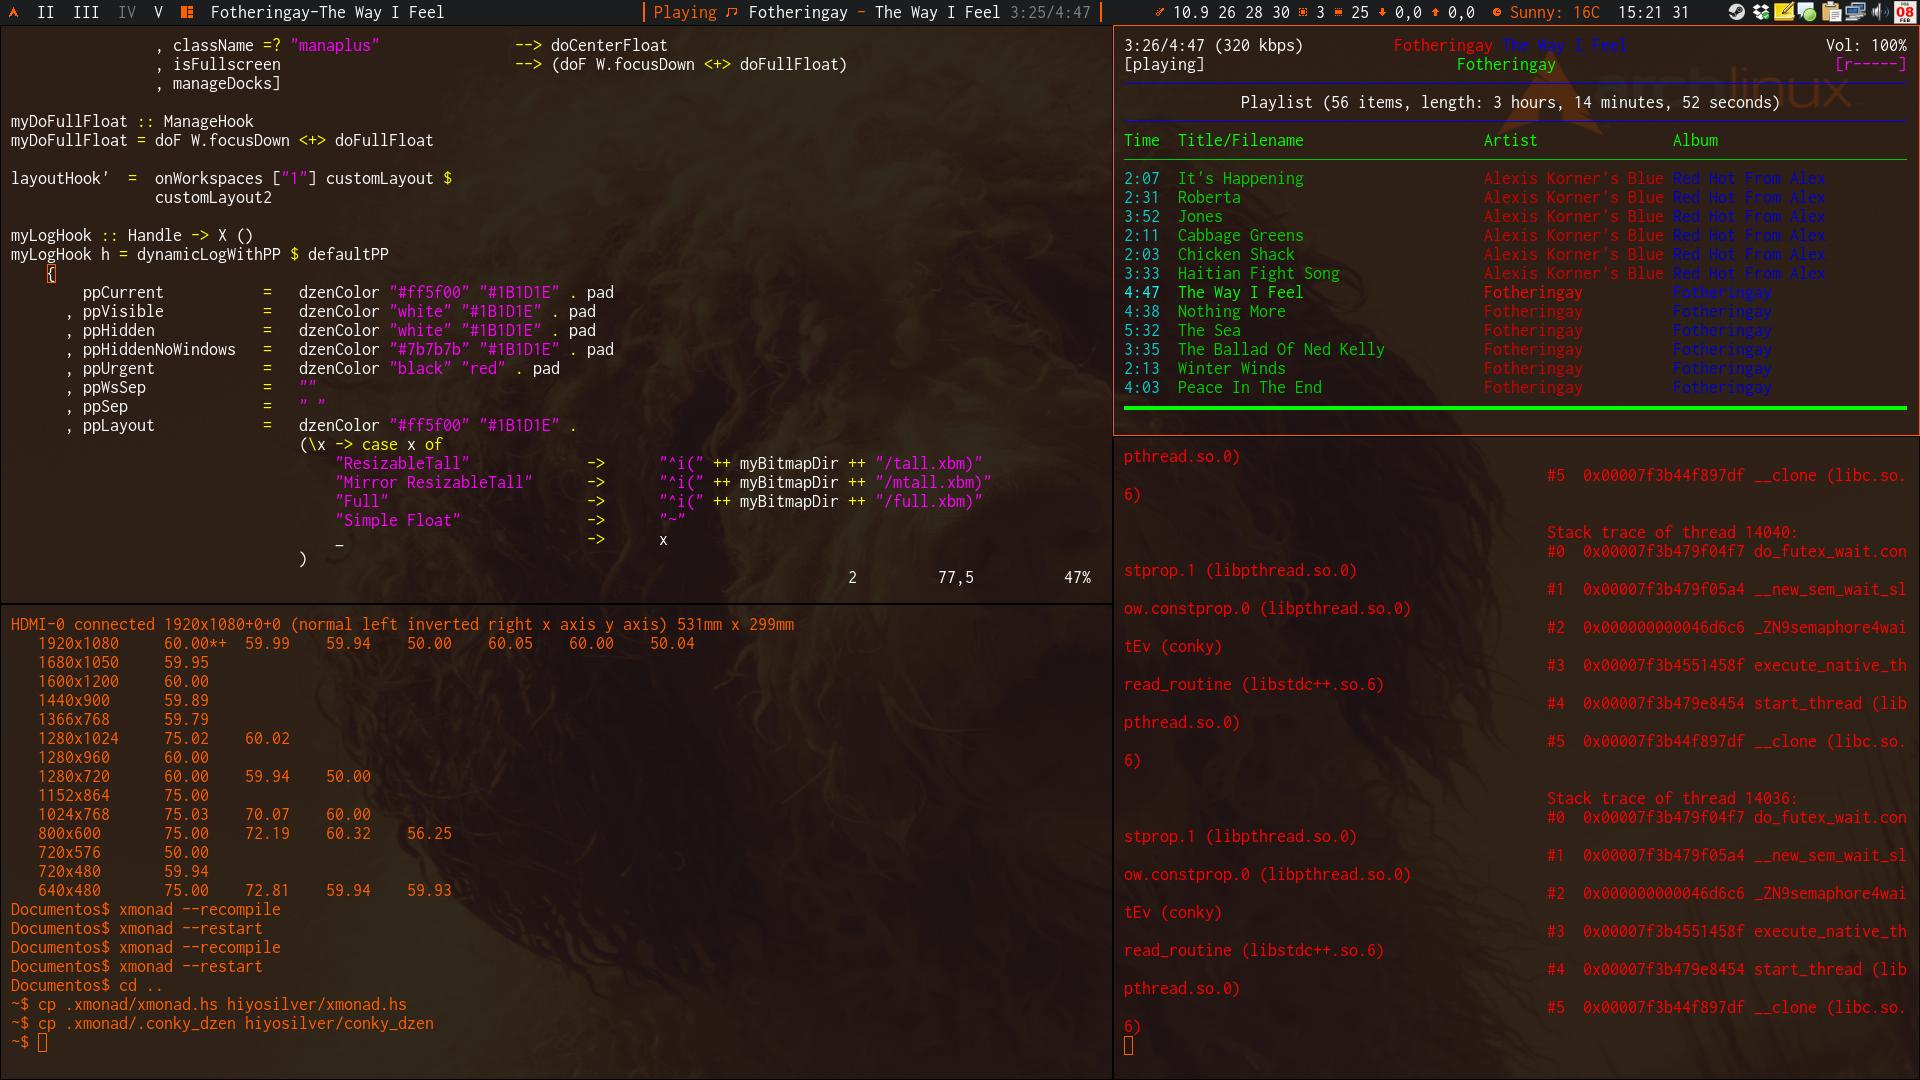Open the network connections tray icon

(1855, 12)
